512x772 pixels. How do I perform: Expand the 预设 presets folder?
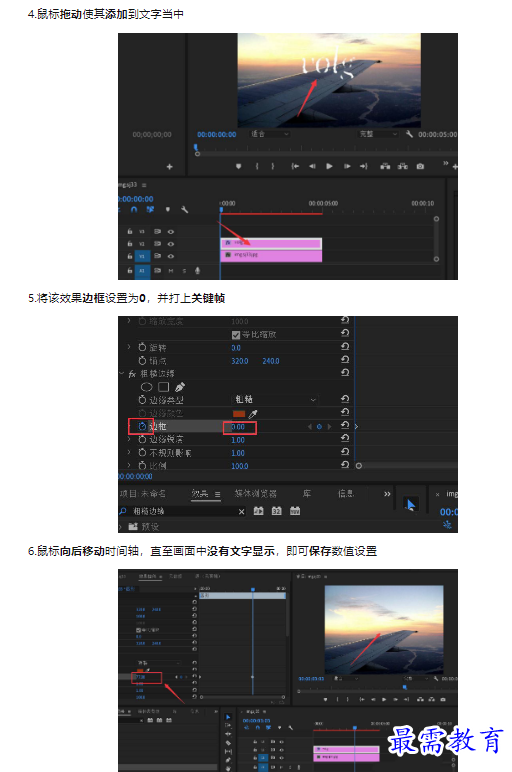(121, 527)
